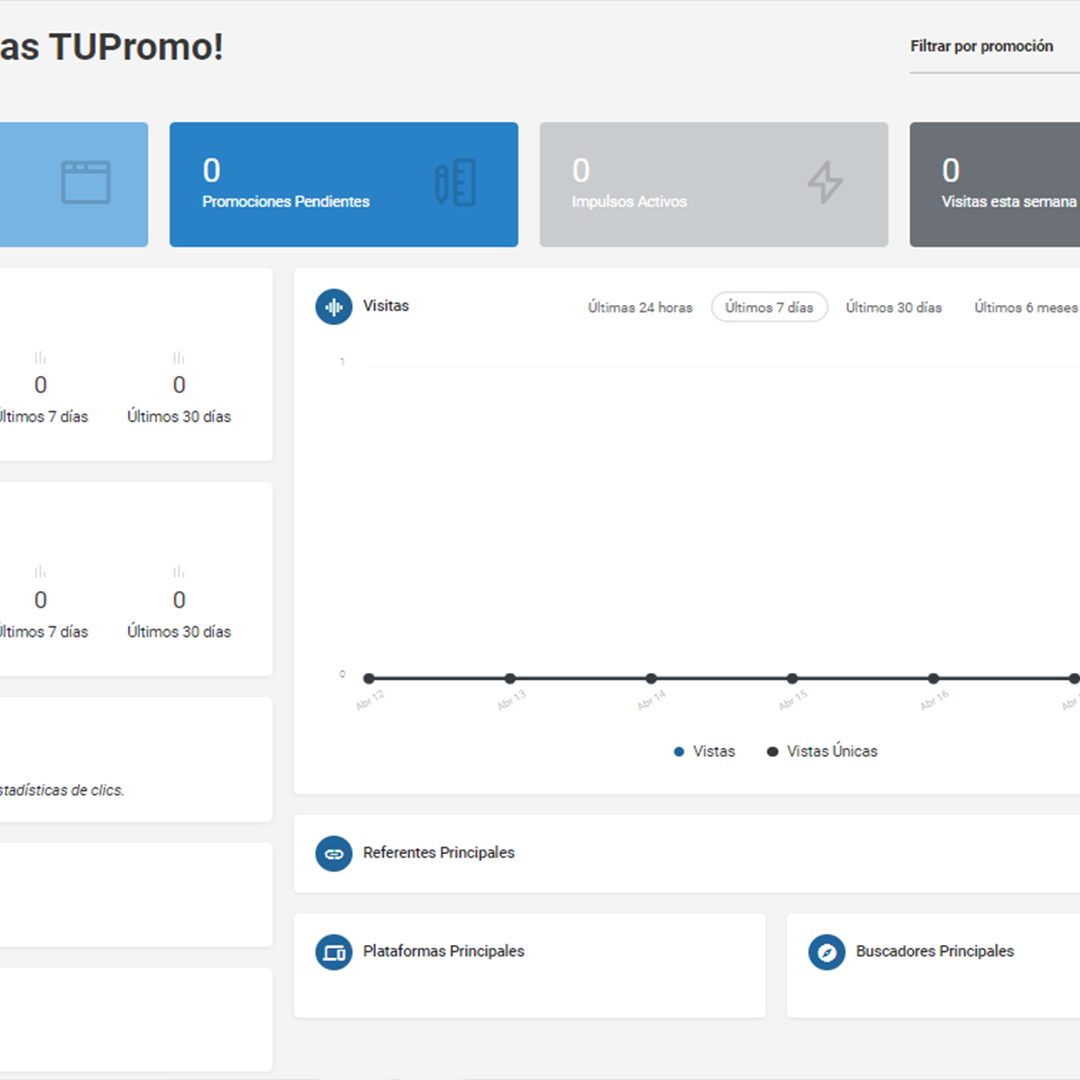Click the Abr 14 data point on chart
Image resolution: width=1080 pixels, height=1080 pixels.
coord(651,678)
